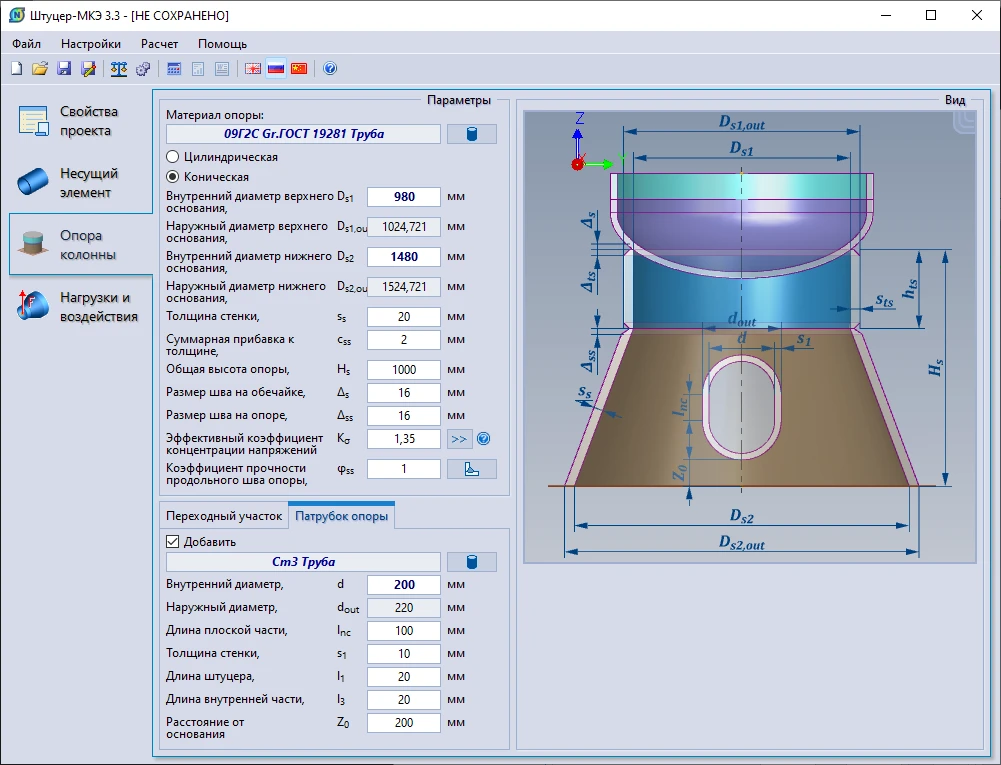
Task: Open a file with the folder icon
Action: pos(40,69)
